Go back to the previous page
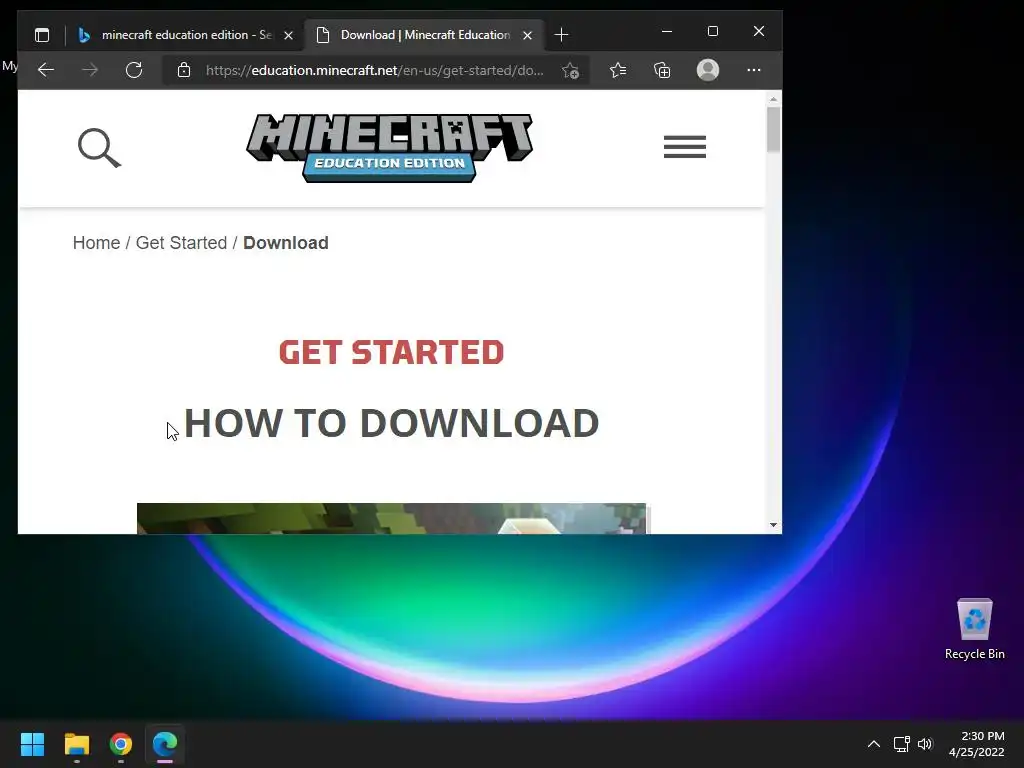This screenshot has width=1024, height=768. coord(46,70)
